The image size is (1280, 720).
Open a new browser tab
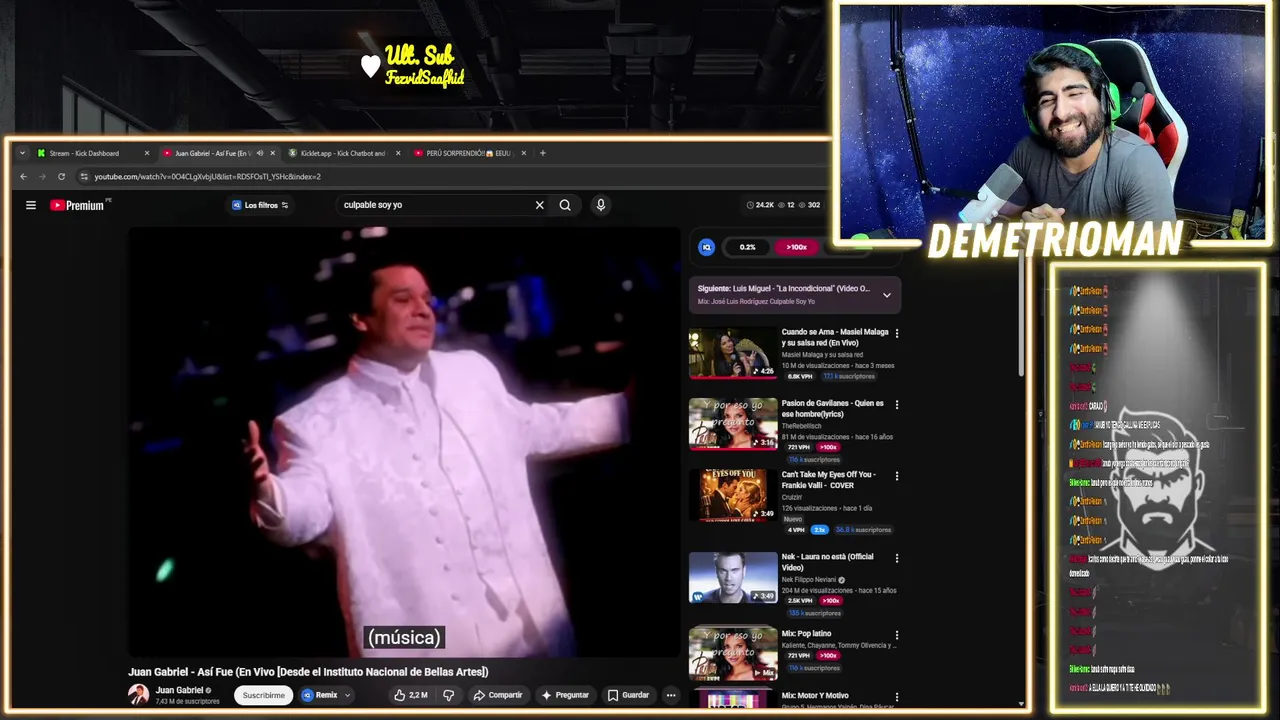543,153
